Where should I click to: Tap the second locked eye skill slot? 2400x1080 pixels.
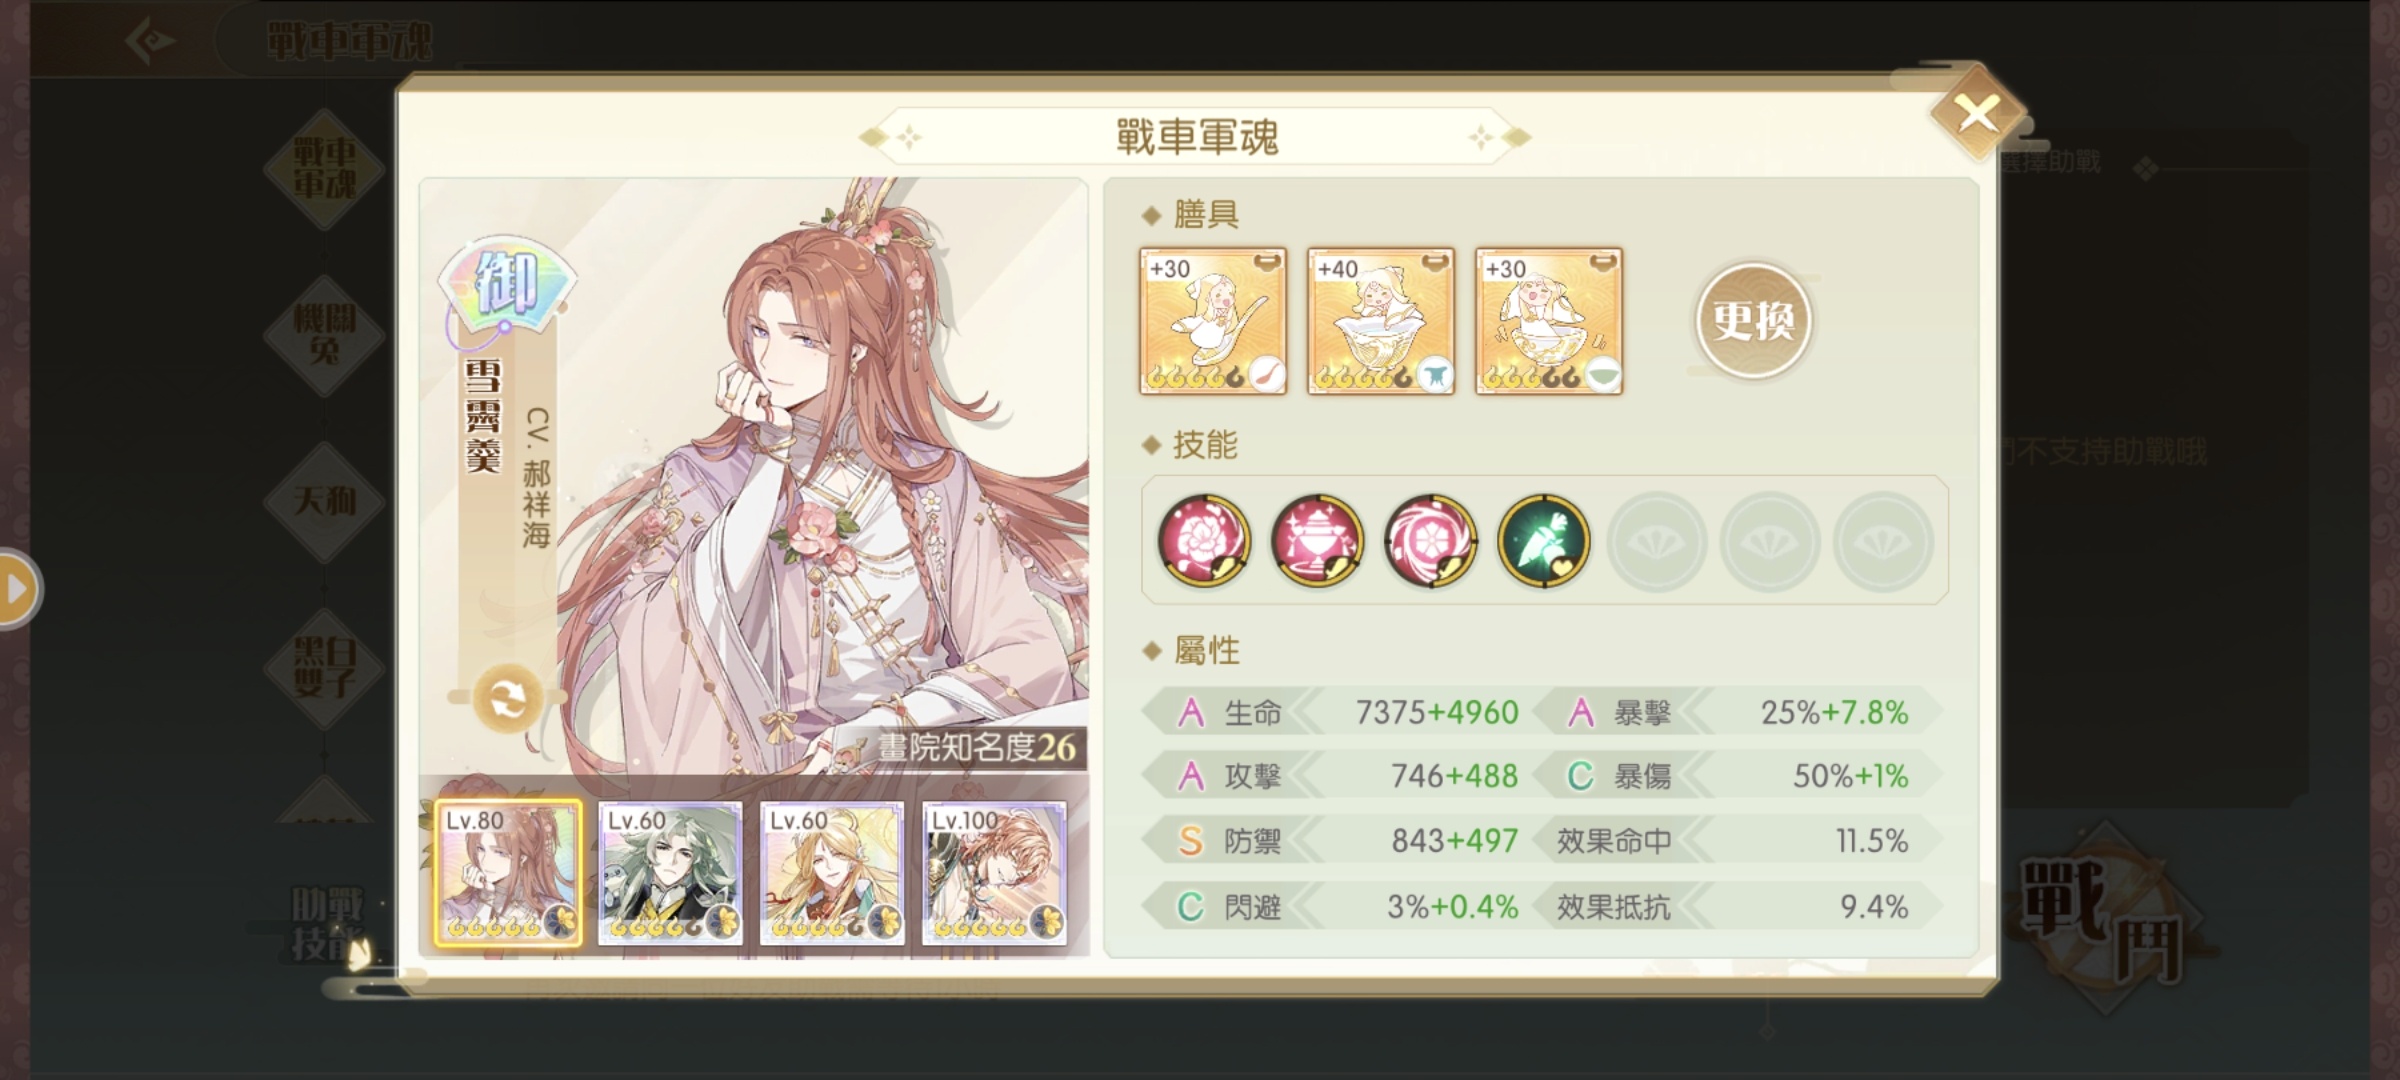(1770, 541)
